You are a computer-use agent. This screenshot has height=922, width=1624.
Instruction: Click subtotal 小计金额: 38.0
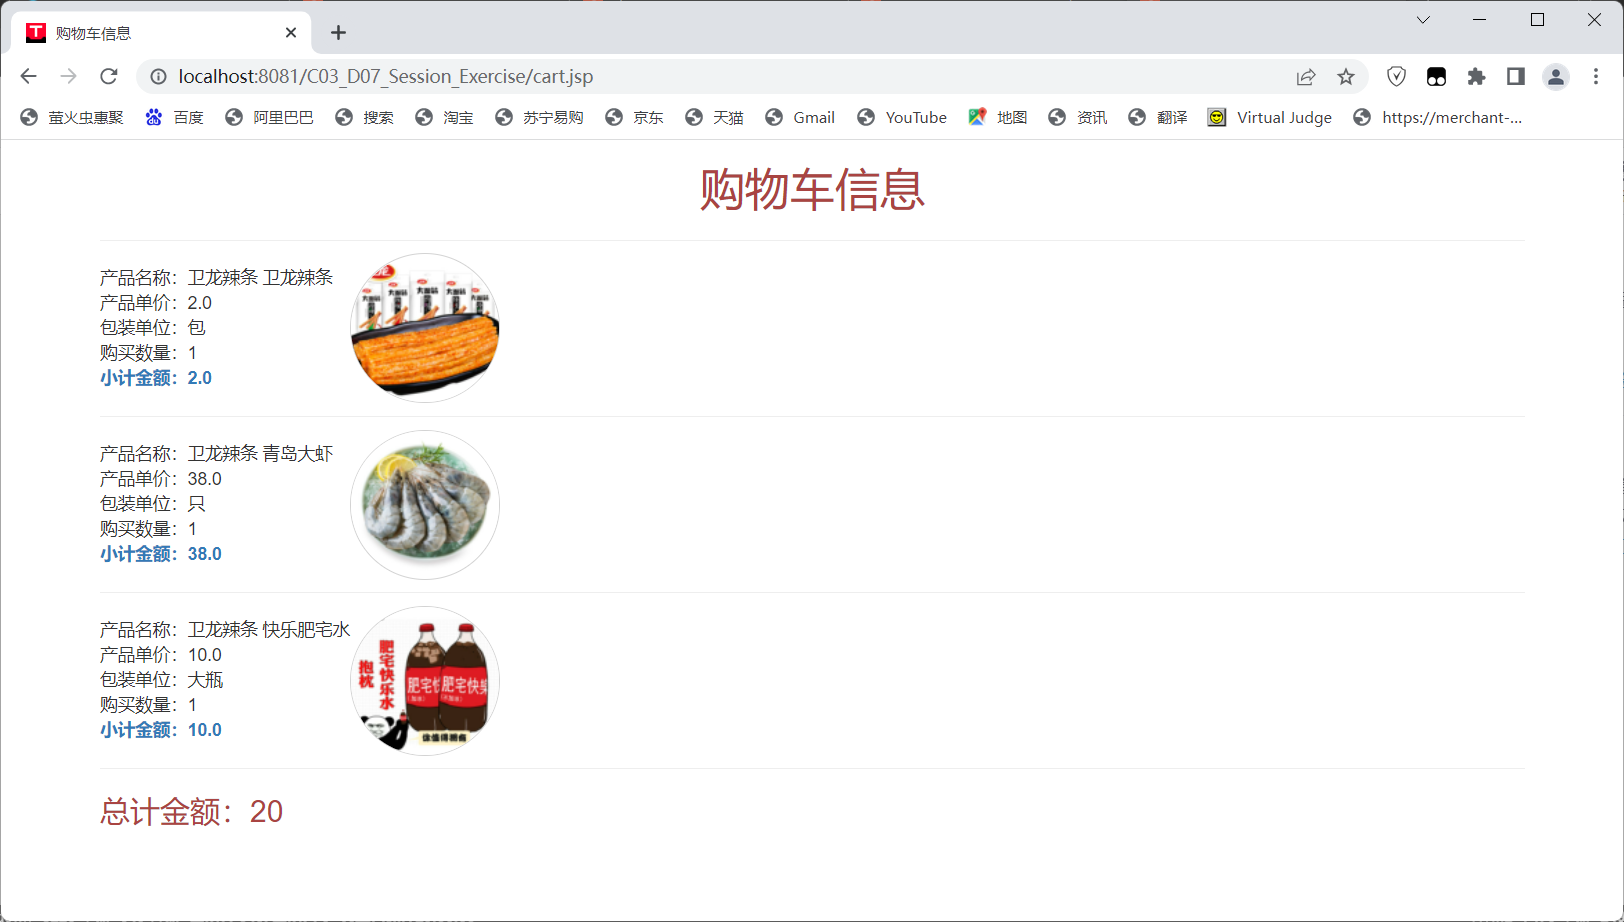pyautogui.click(x=161, y=554)
